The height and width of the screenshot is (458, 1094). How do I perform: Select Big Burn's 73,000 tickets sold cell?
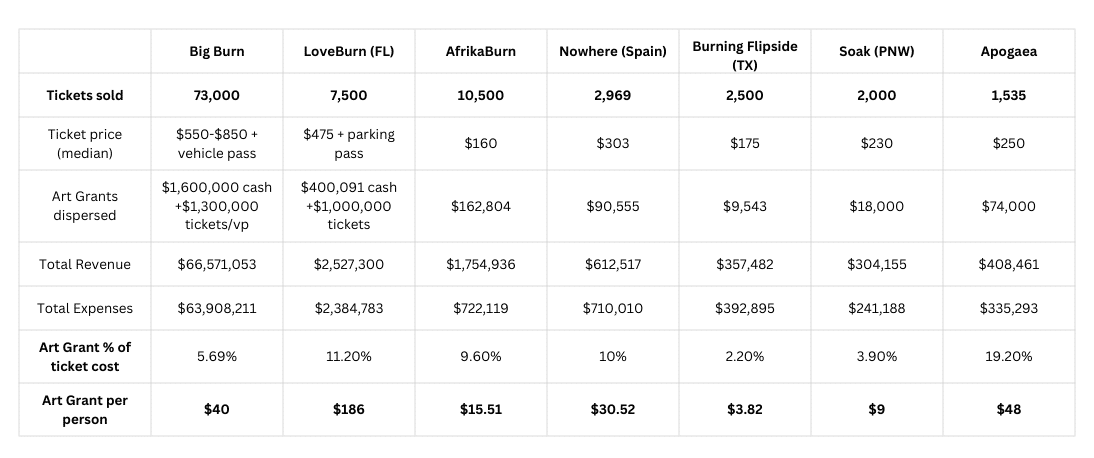217,96
